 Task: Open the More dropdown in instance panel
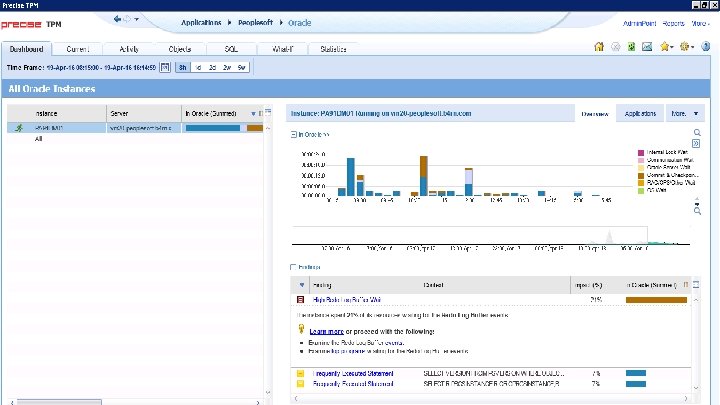click(x=685, y=113)
